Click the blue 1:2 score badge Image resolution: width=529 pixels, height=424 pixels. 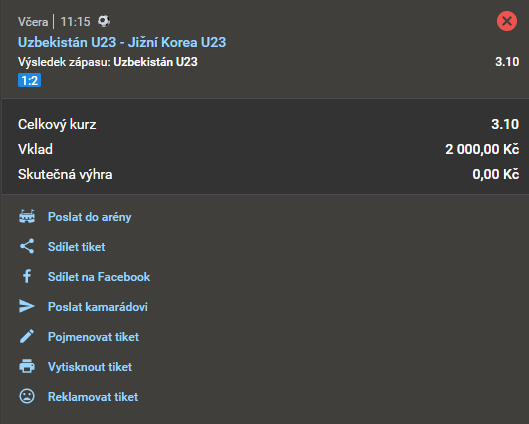[29, 80]
